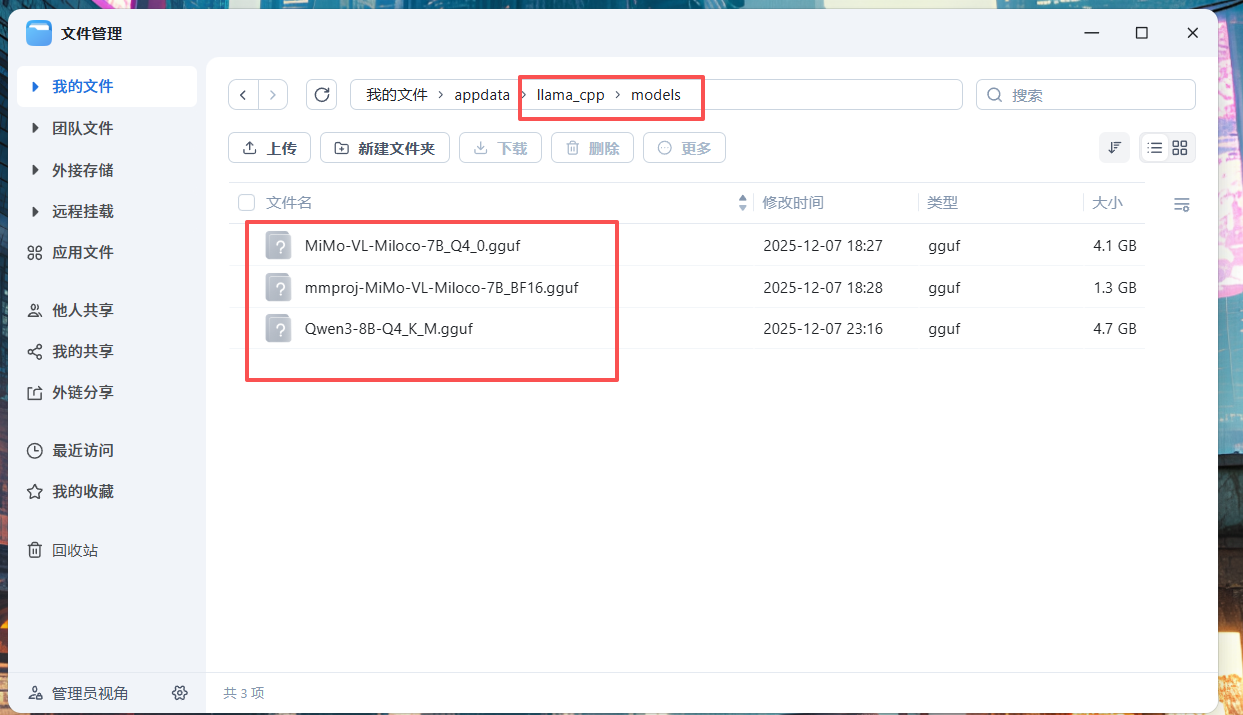Click the 新建文件夹 button

pyautogui.click(x=385, y=148)
